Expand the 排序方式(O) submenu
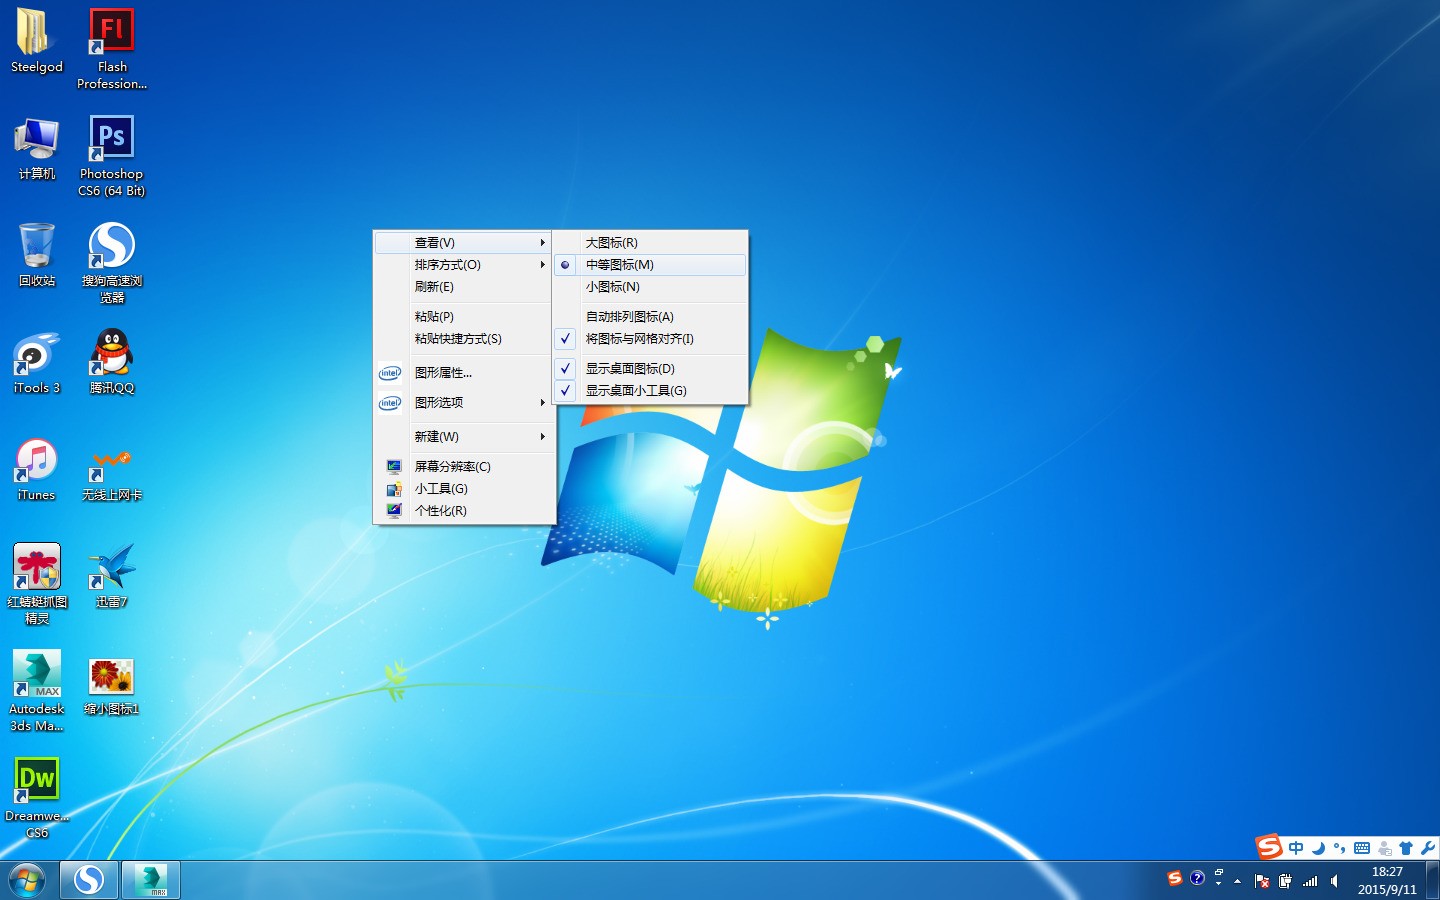This screenshot has width=1440, height=900. click(464, 265)
